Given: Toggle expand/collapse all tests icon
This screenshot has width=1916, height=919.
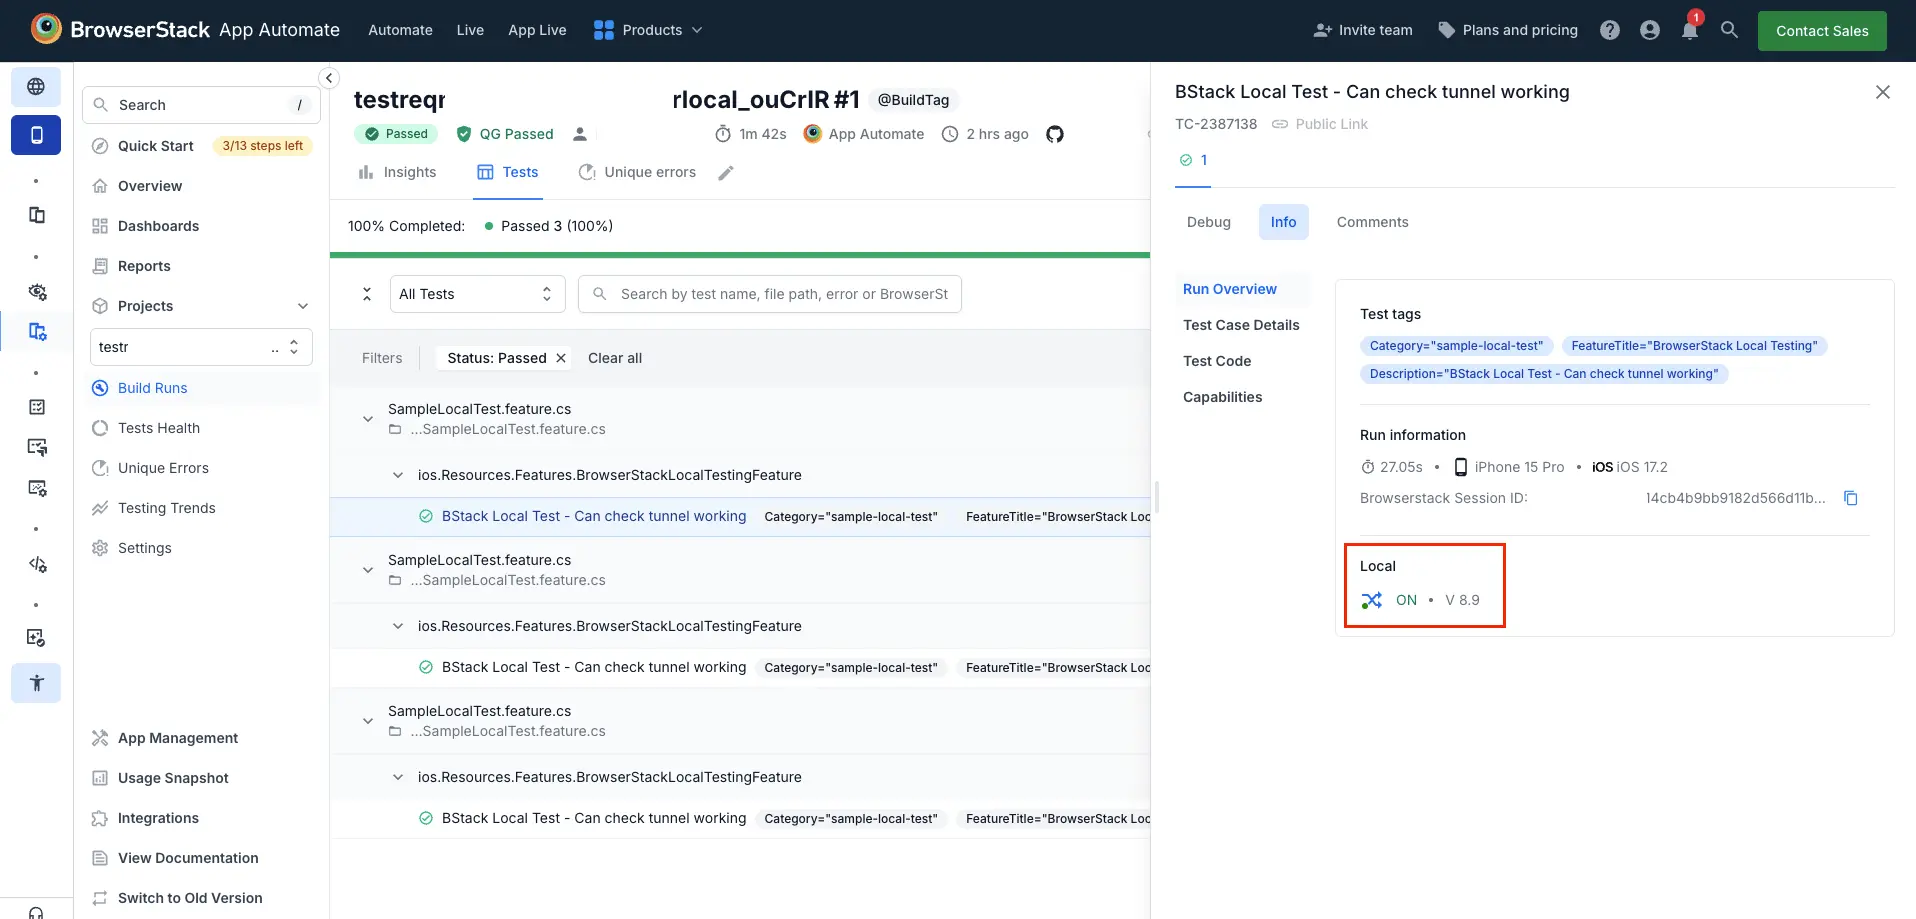Looking at the screenshot, I should (x=366, y=293).
